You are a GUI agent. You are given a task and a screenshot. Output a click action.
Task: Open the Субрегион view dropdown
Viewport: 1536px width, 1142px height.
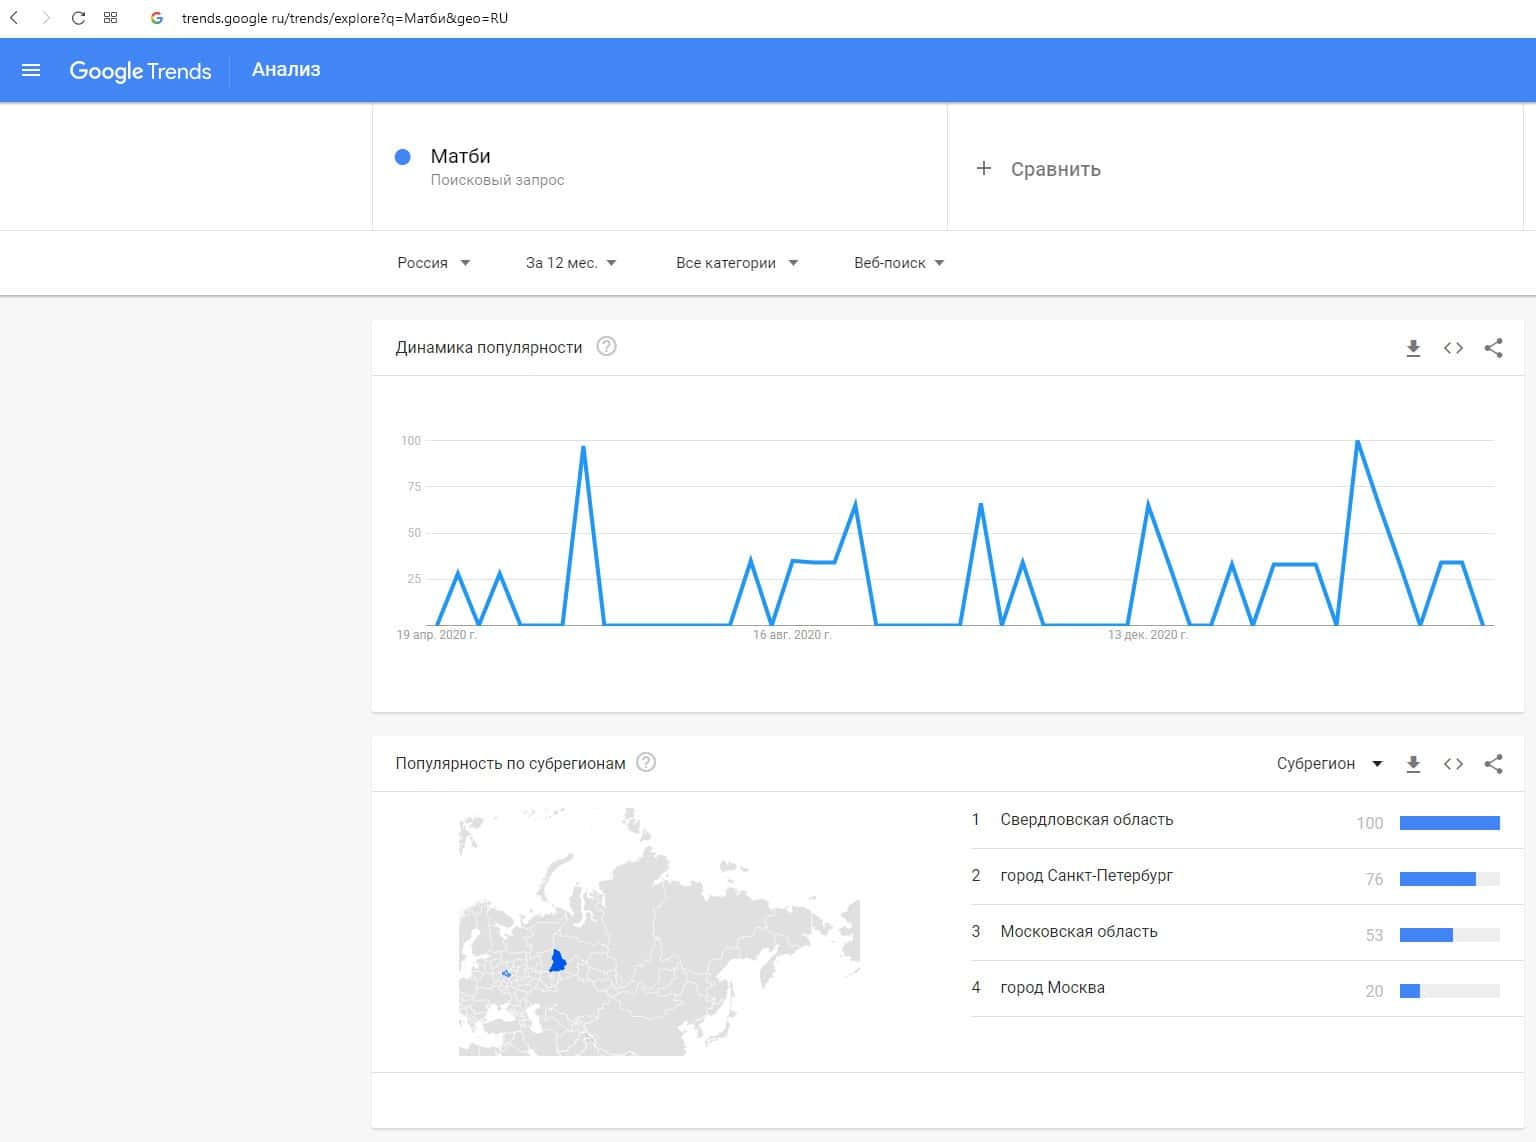(x=1329, y=764)
